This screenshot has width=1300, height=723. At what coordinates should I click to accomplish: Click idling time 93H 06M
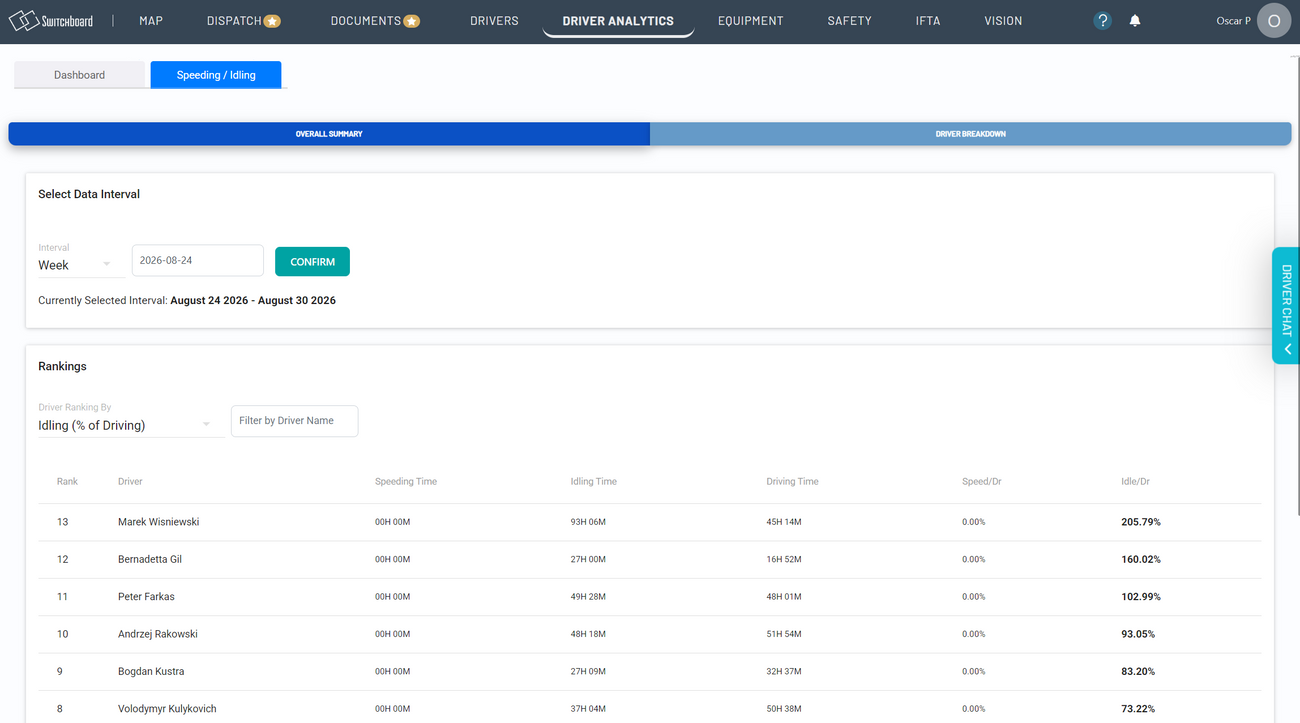coord(588,522)
